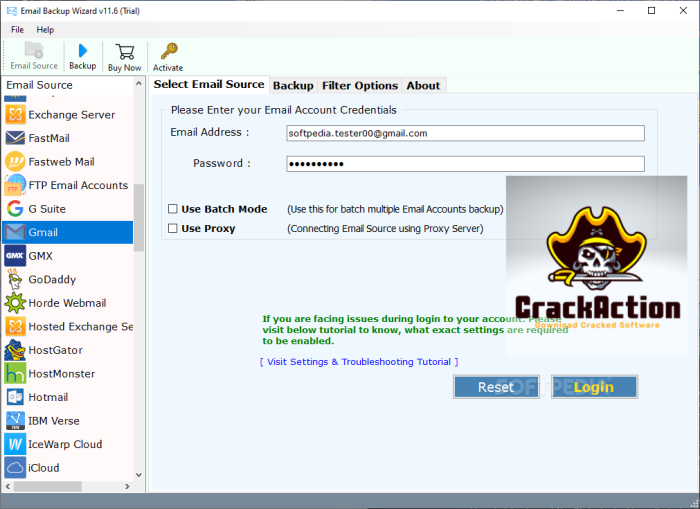Click the Email Address input field
Screen dimensions: 700x509
click(x=465, y=133)
